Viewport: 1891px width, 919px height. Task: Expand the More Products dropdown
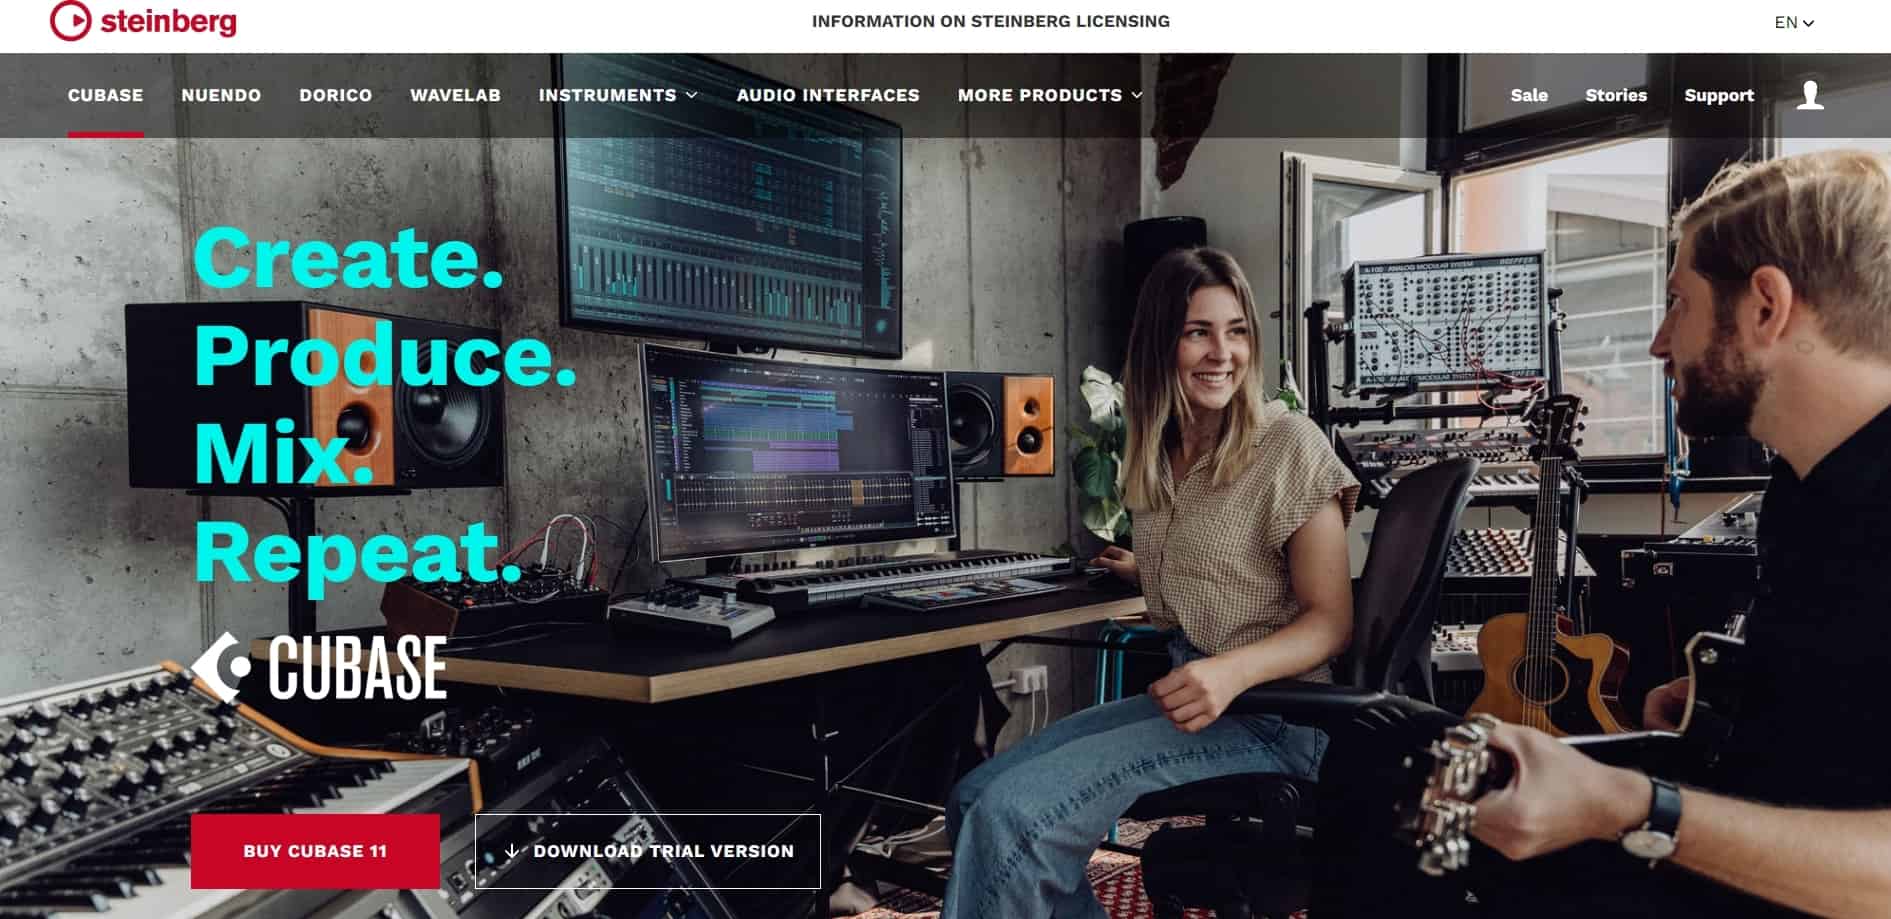(1050, 95)
